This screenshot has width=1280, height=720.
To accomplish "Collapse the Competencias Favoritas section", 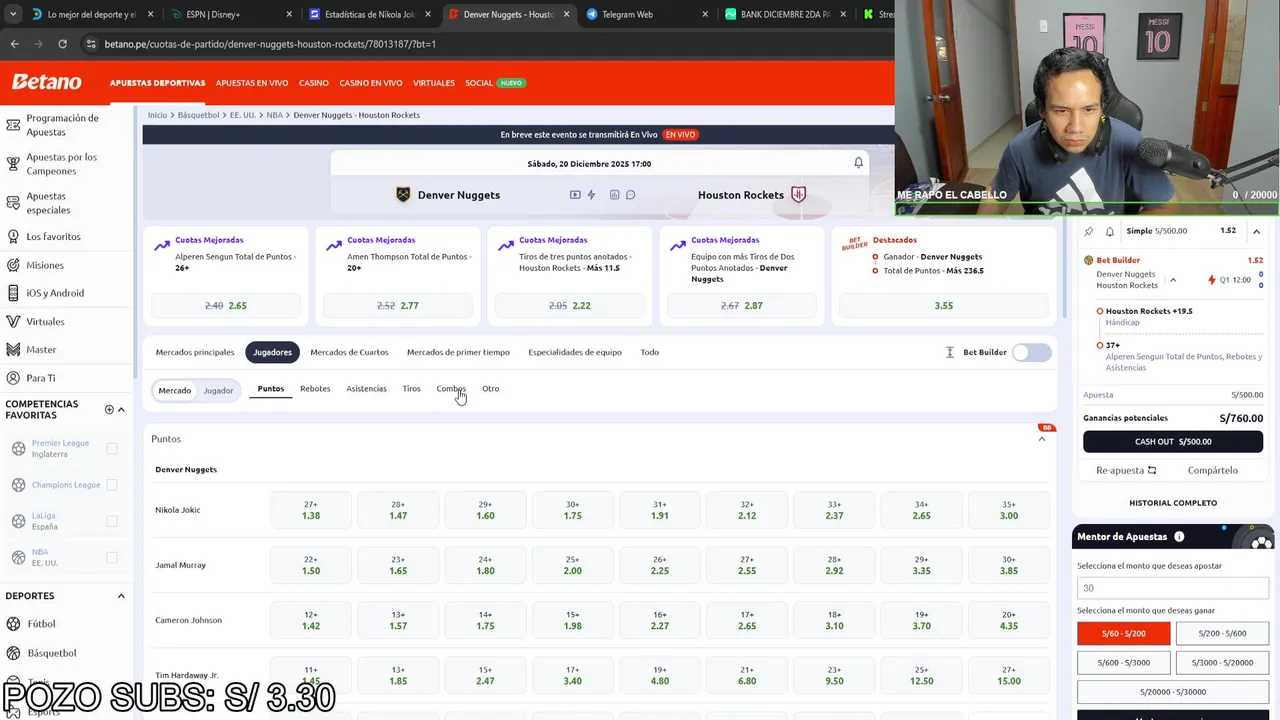I will pos(121,409).
